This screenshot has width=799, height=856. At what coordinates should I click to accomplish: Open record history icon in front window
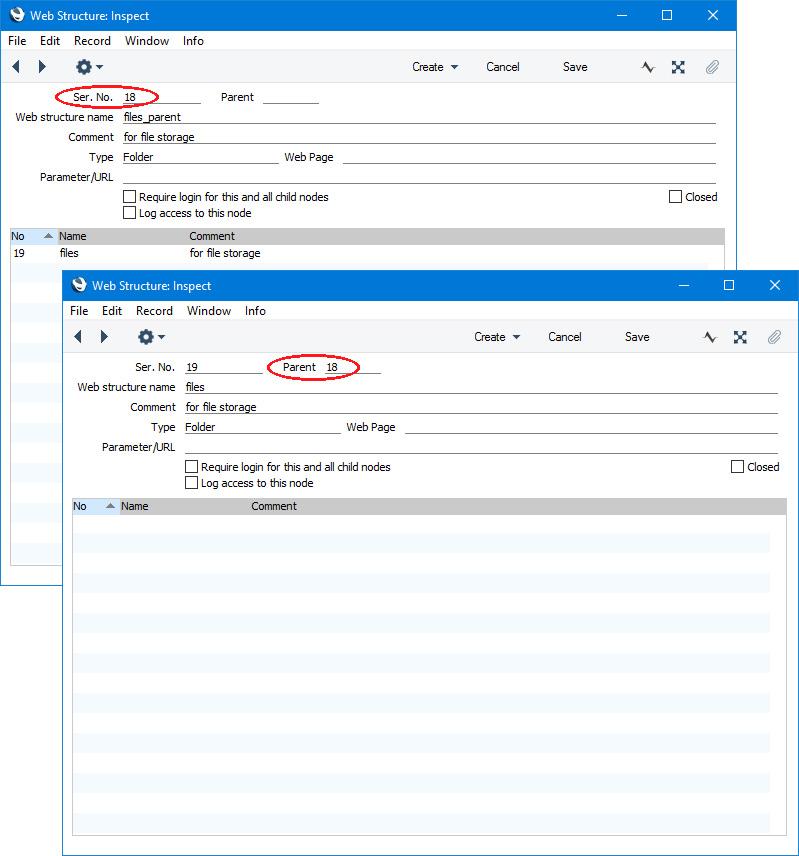pos(710,337)
